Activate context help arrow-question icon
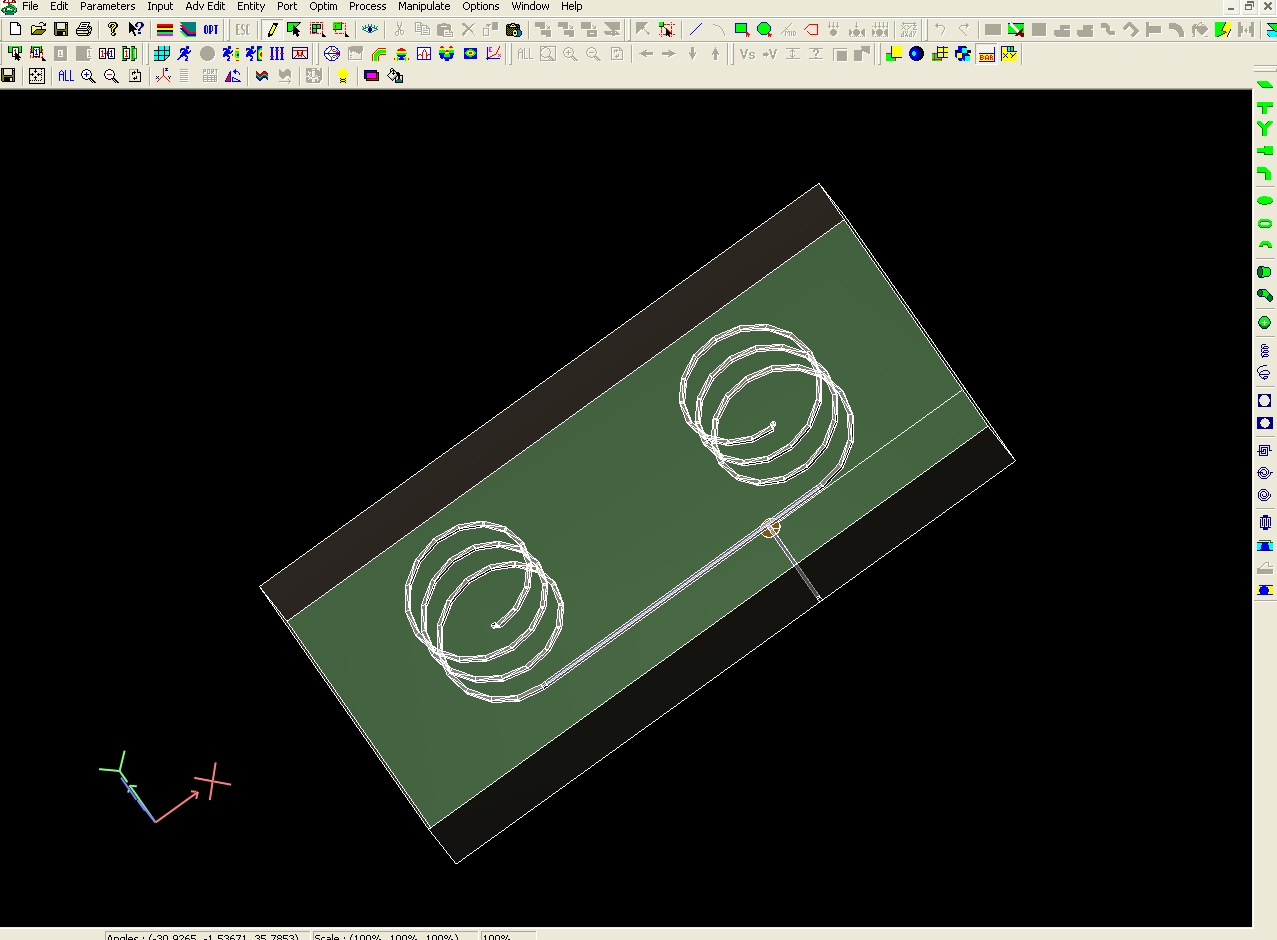This screenshot has width=1277, height=940. pos(136,30)
